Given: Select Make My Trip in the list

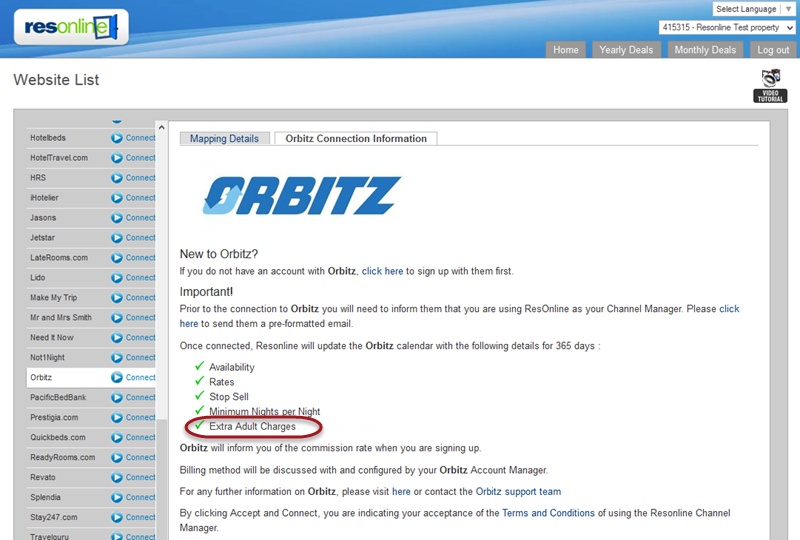Looking at the screenshot, I should pyautogui.click(x=54, y=298).
